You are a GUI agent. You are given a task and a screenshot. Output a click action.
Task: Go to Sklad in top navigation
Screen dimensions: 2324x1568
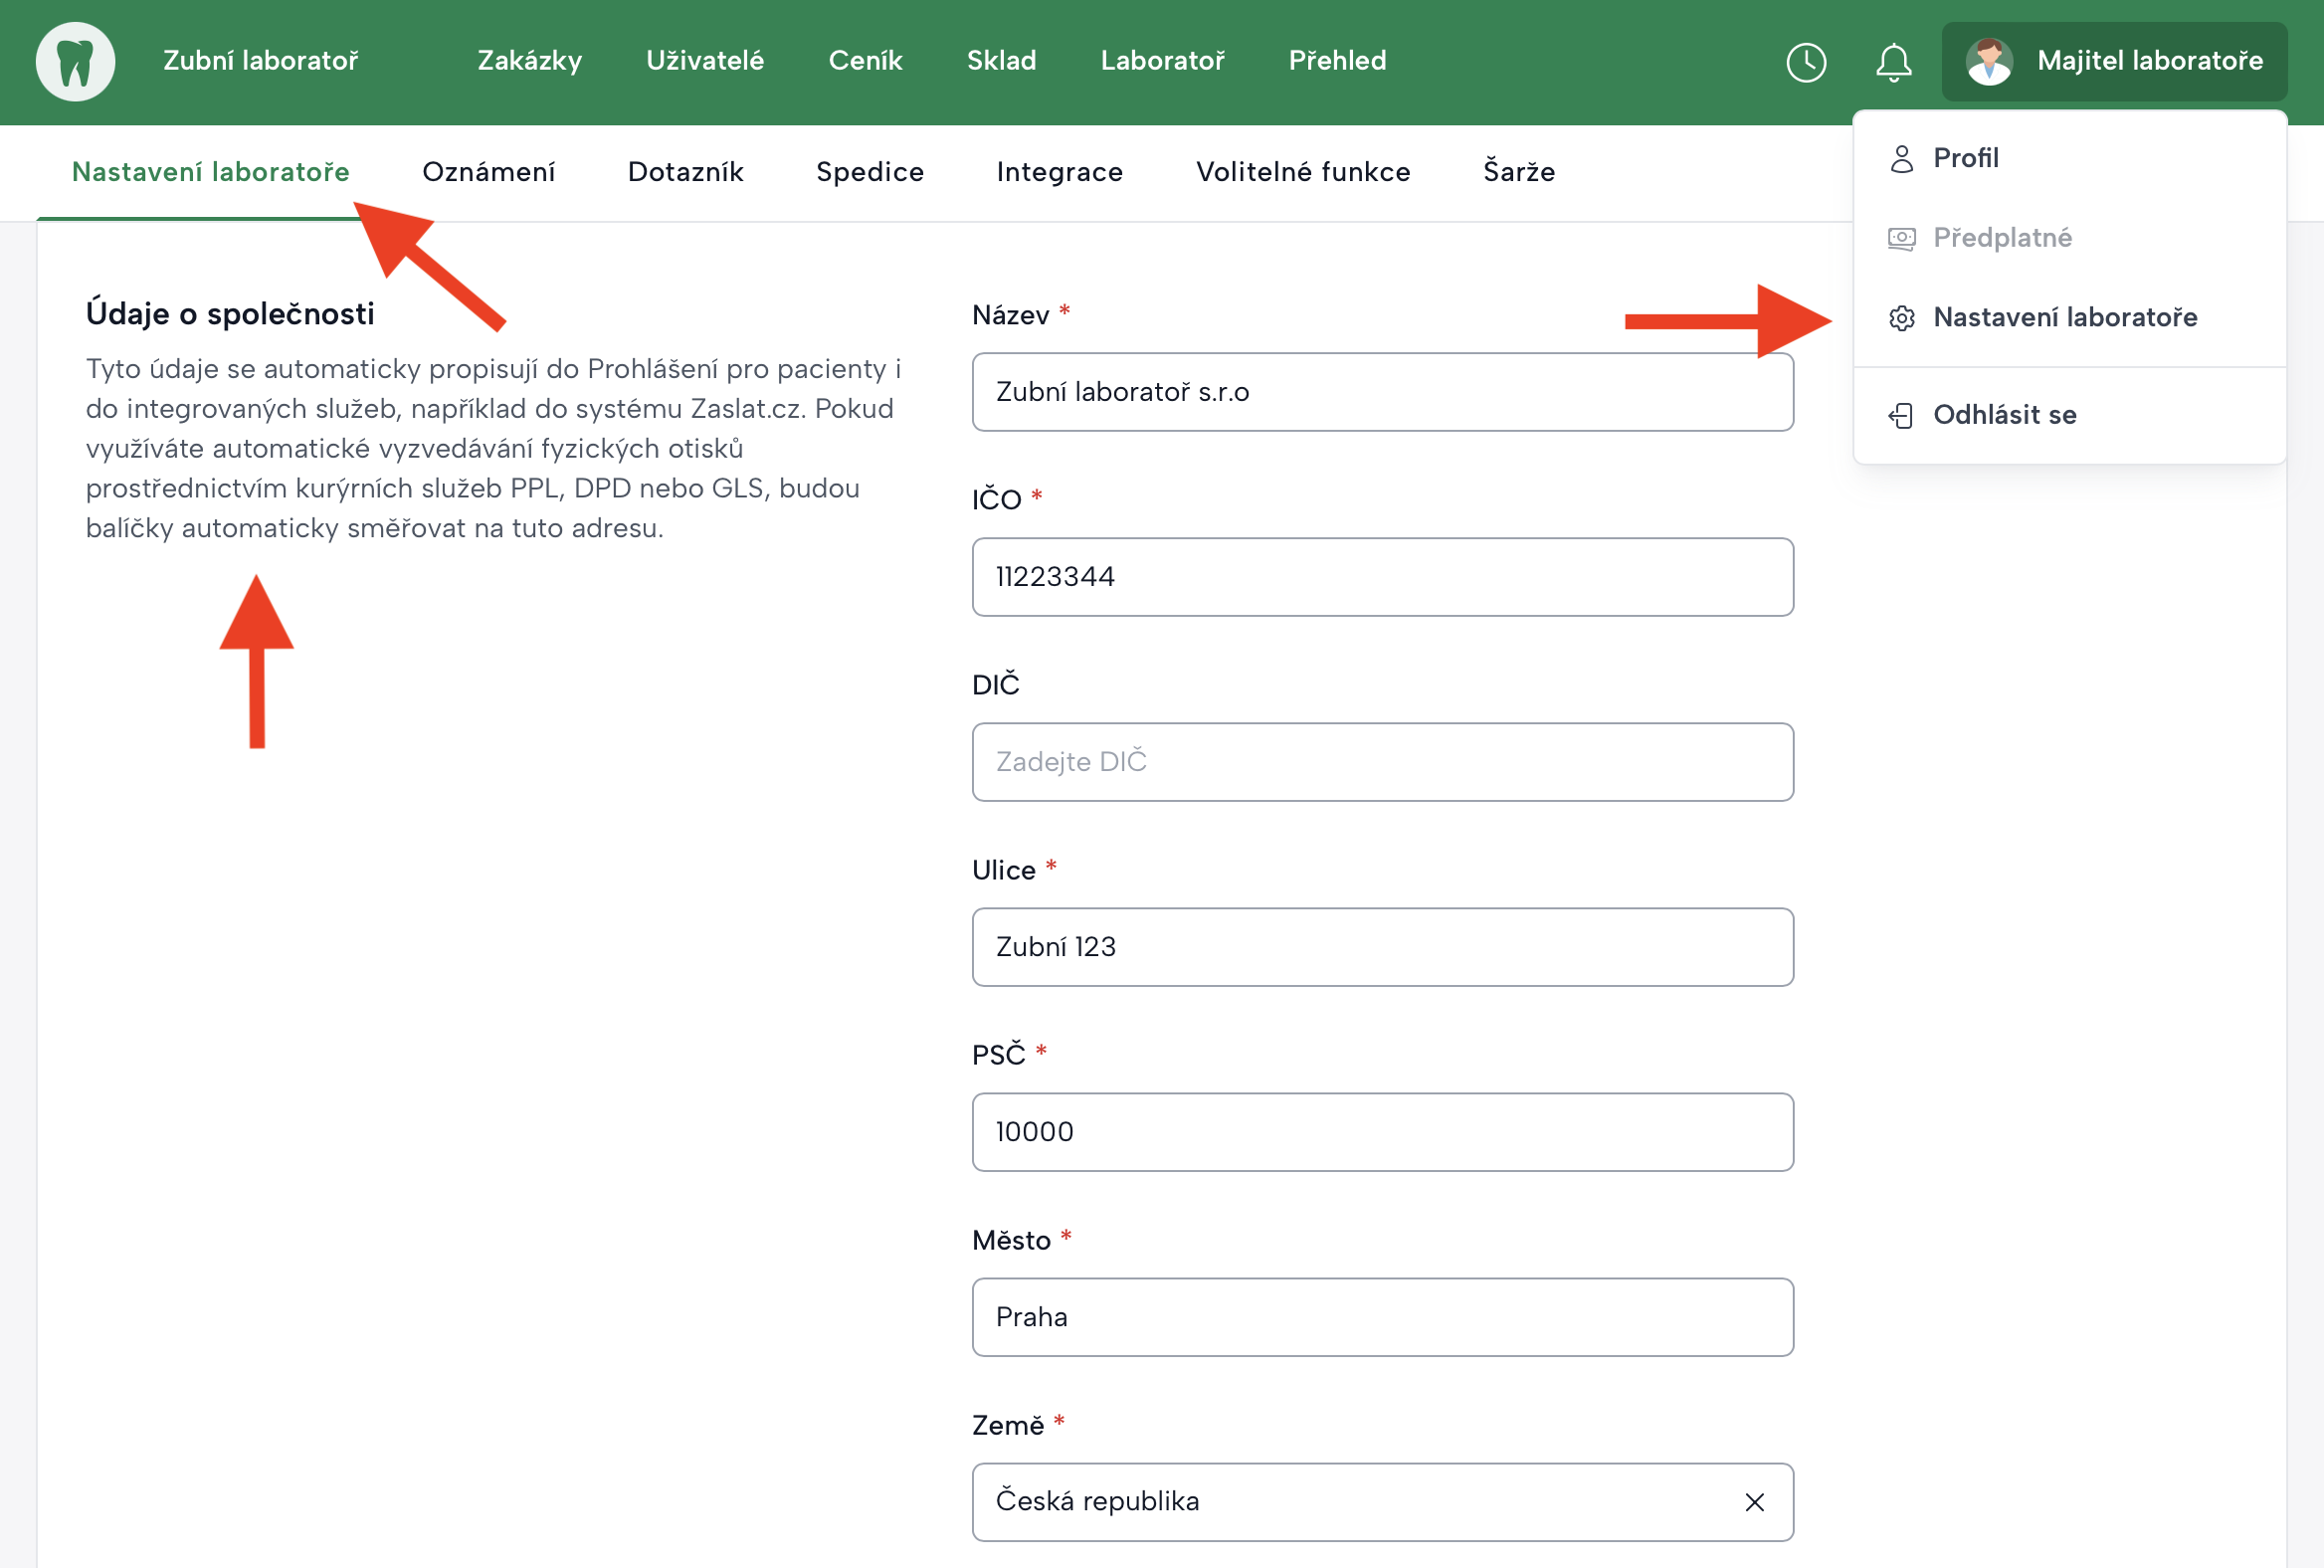(x=1000, y=61)
